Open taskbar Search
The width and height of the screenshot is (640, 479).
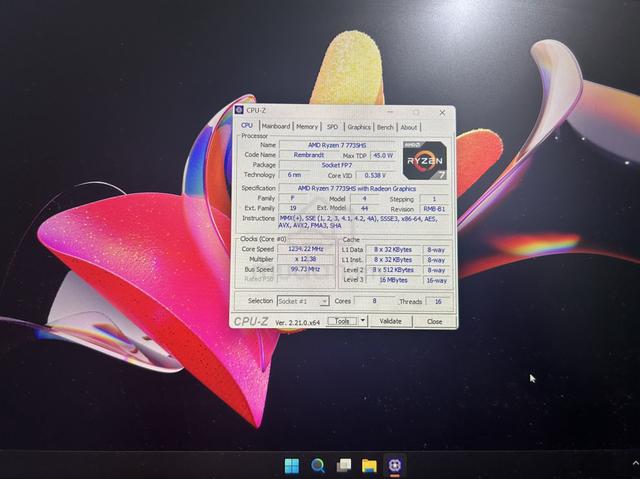pos(318,466)
